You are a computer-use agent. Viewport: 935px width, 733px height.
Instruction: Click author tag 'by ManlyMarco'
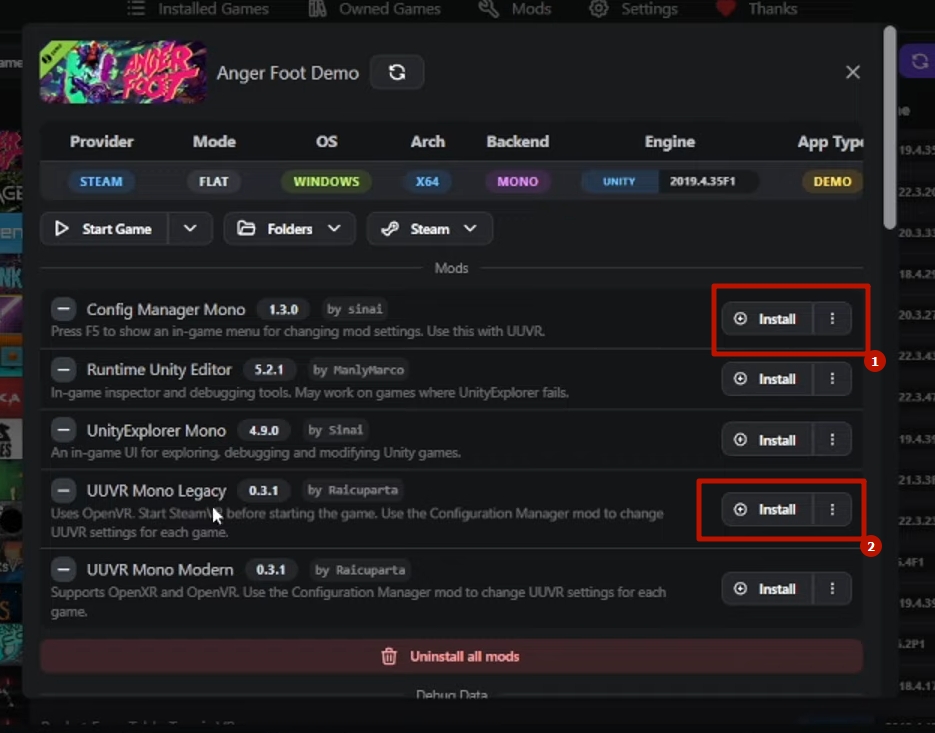359,370
